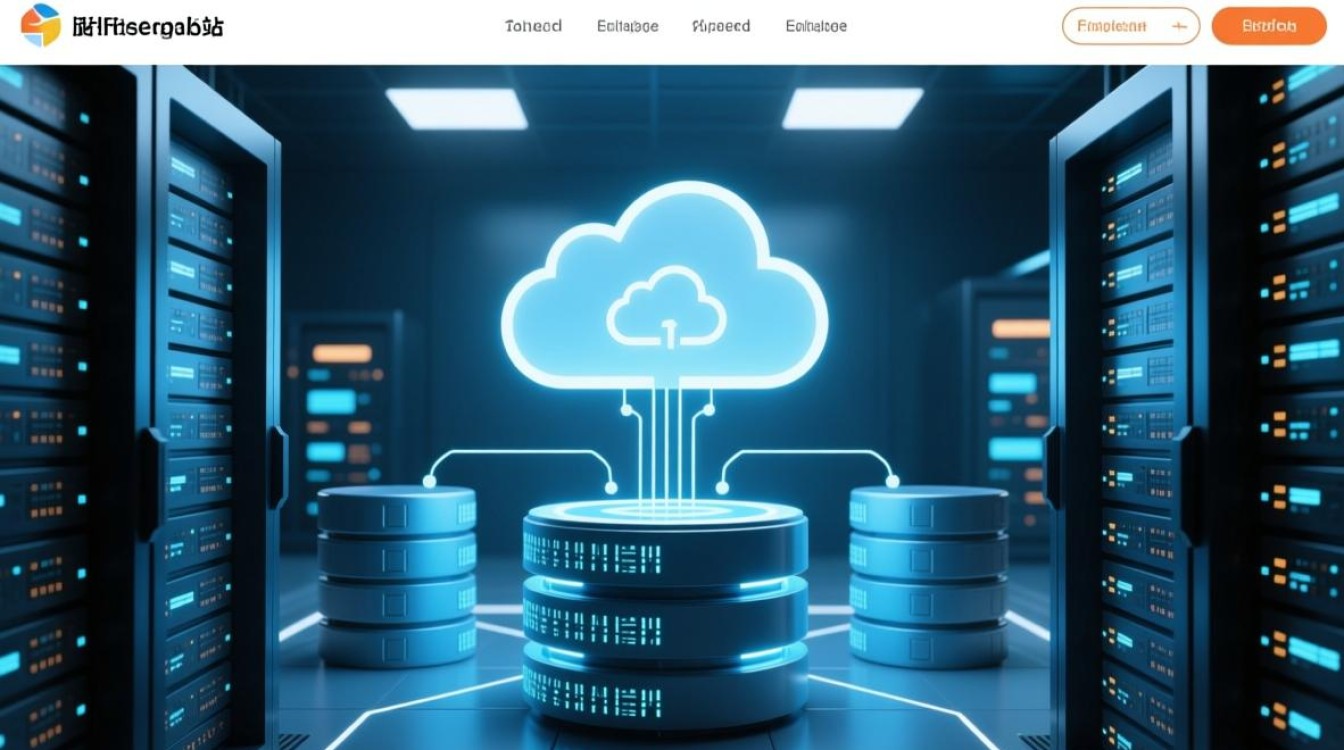Click the right ceiling light panel
Viewport: 1344px width, 750px height.
(x=852, y=108)
